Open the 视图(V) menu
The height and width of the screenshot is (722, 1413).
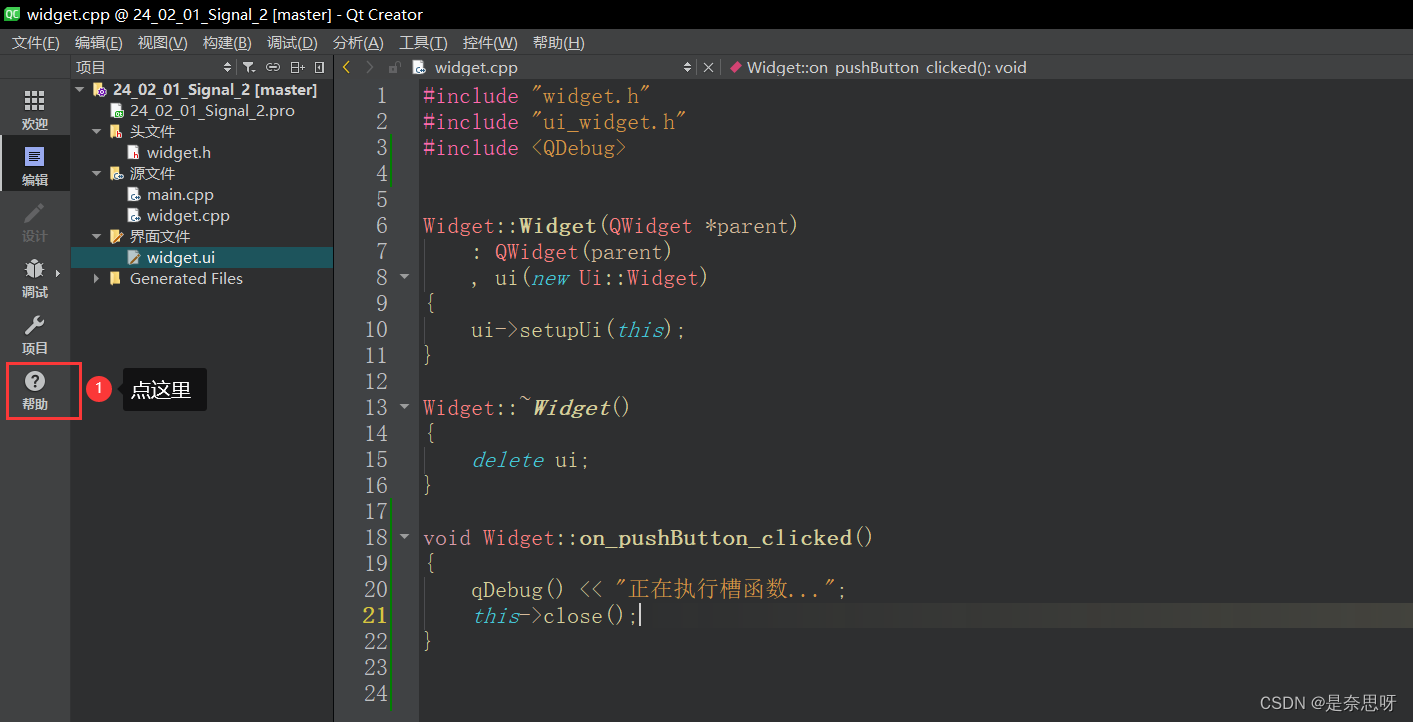163,43
